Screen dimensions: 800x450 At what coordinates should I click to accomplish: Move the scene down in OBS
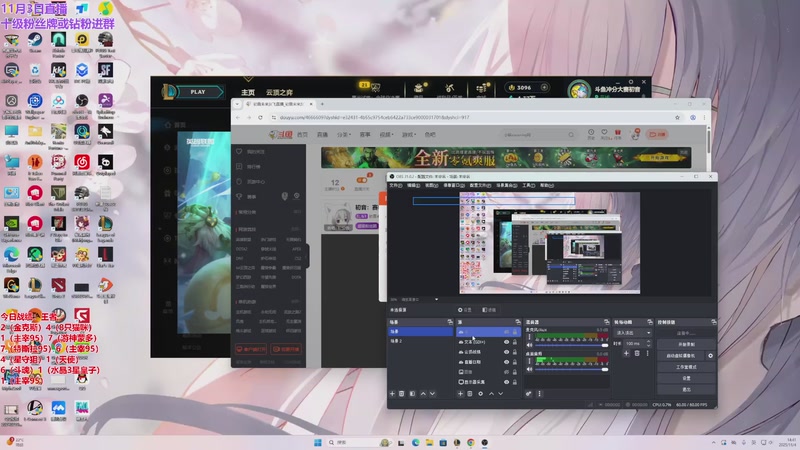[432, 394]
